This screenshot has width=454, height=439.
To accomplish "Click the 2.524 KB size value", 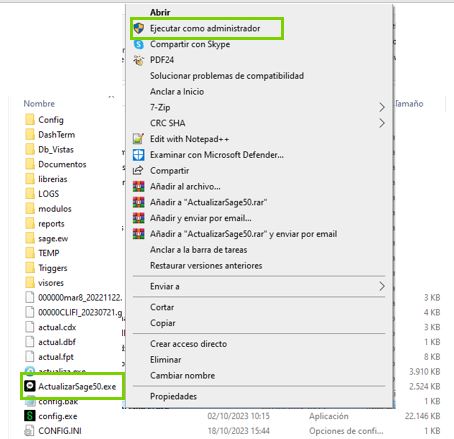I will 424,386.
